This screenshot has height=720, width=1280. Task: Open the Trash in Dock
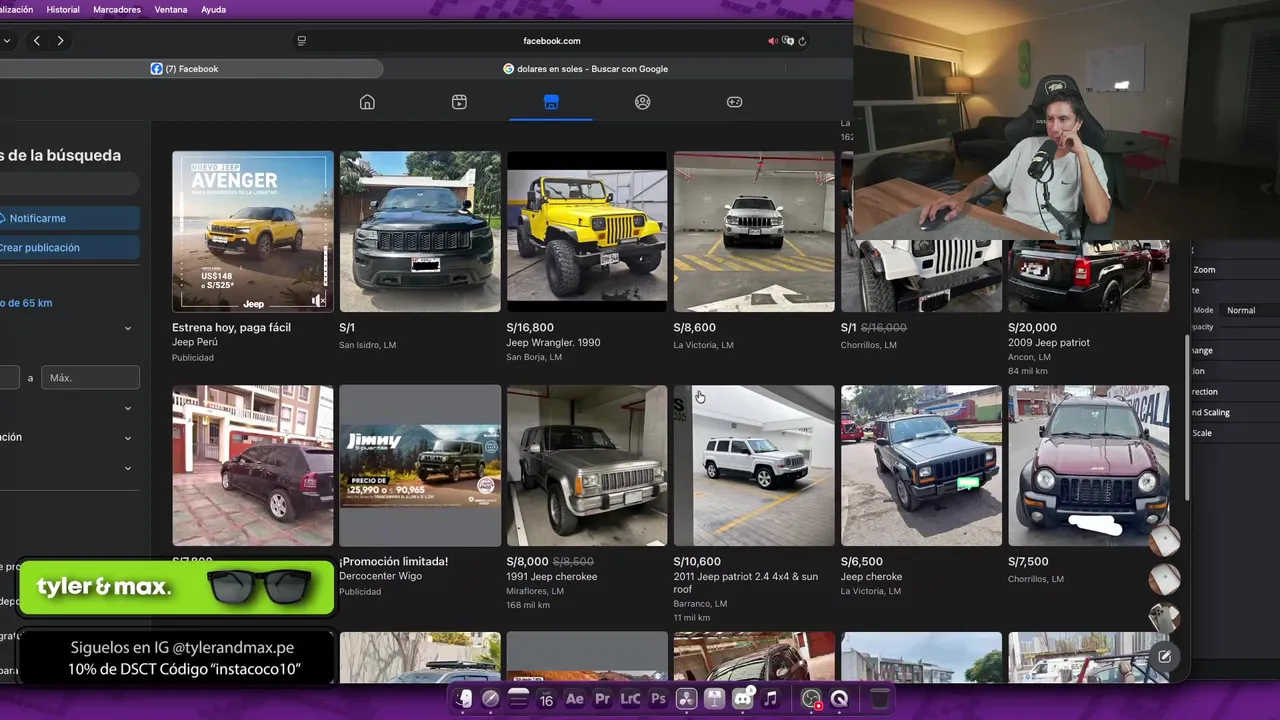(879, 699)
